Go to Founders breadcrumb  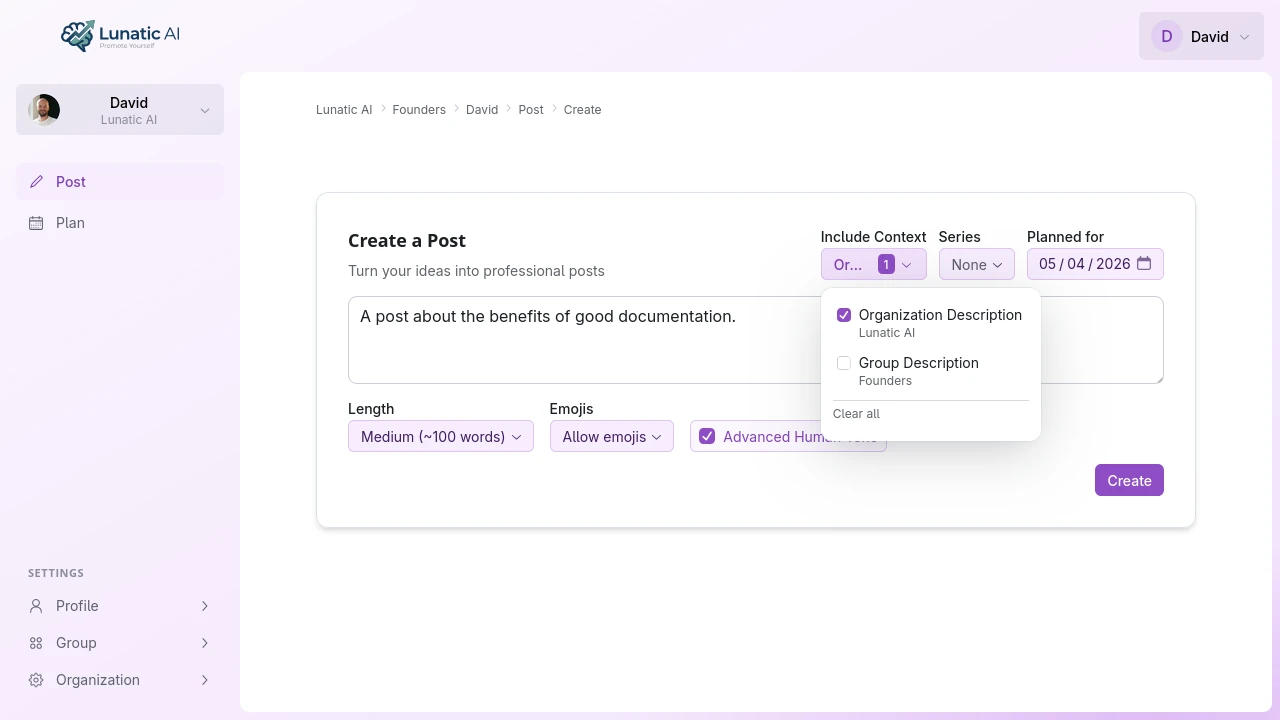tap(419, 110)
